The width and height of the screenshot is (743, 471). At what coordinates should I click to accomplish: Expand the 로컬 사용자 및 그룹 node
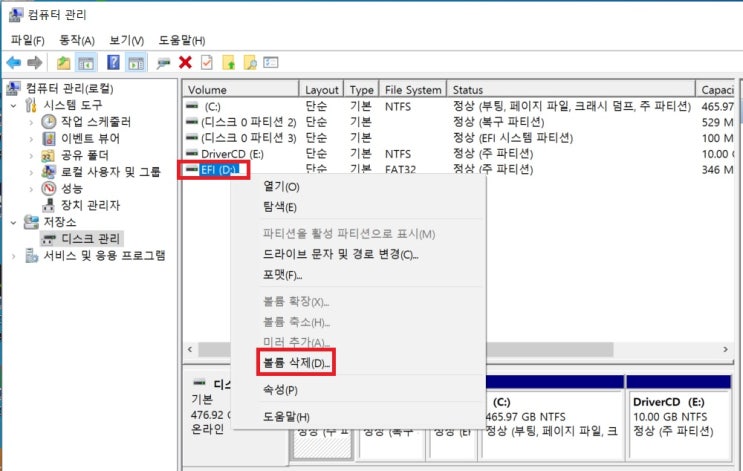click(31, 172)
